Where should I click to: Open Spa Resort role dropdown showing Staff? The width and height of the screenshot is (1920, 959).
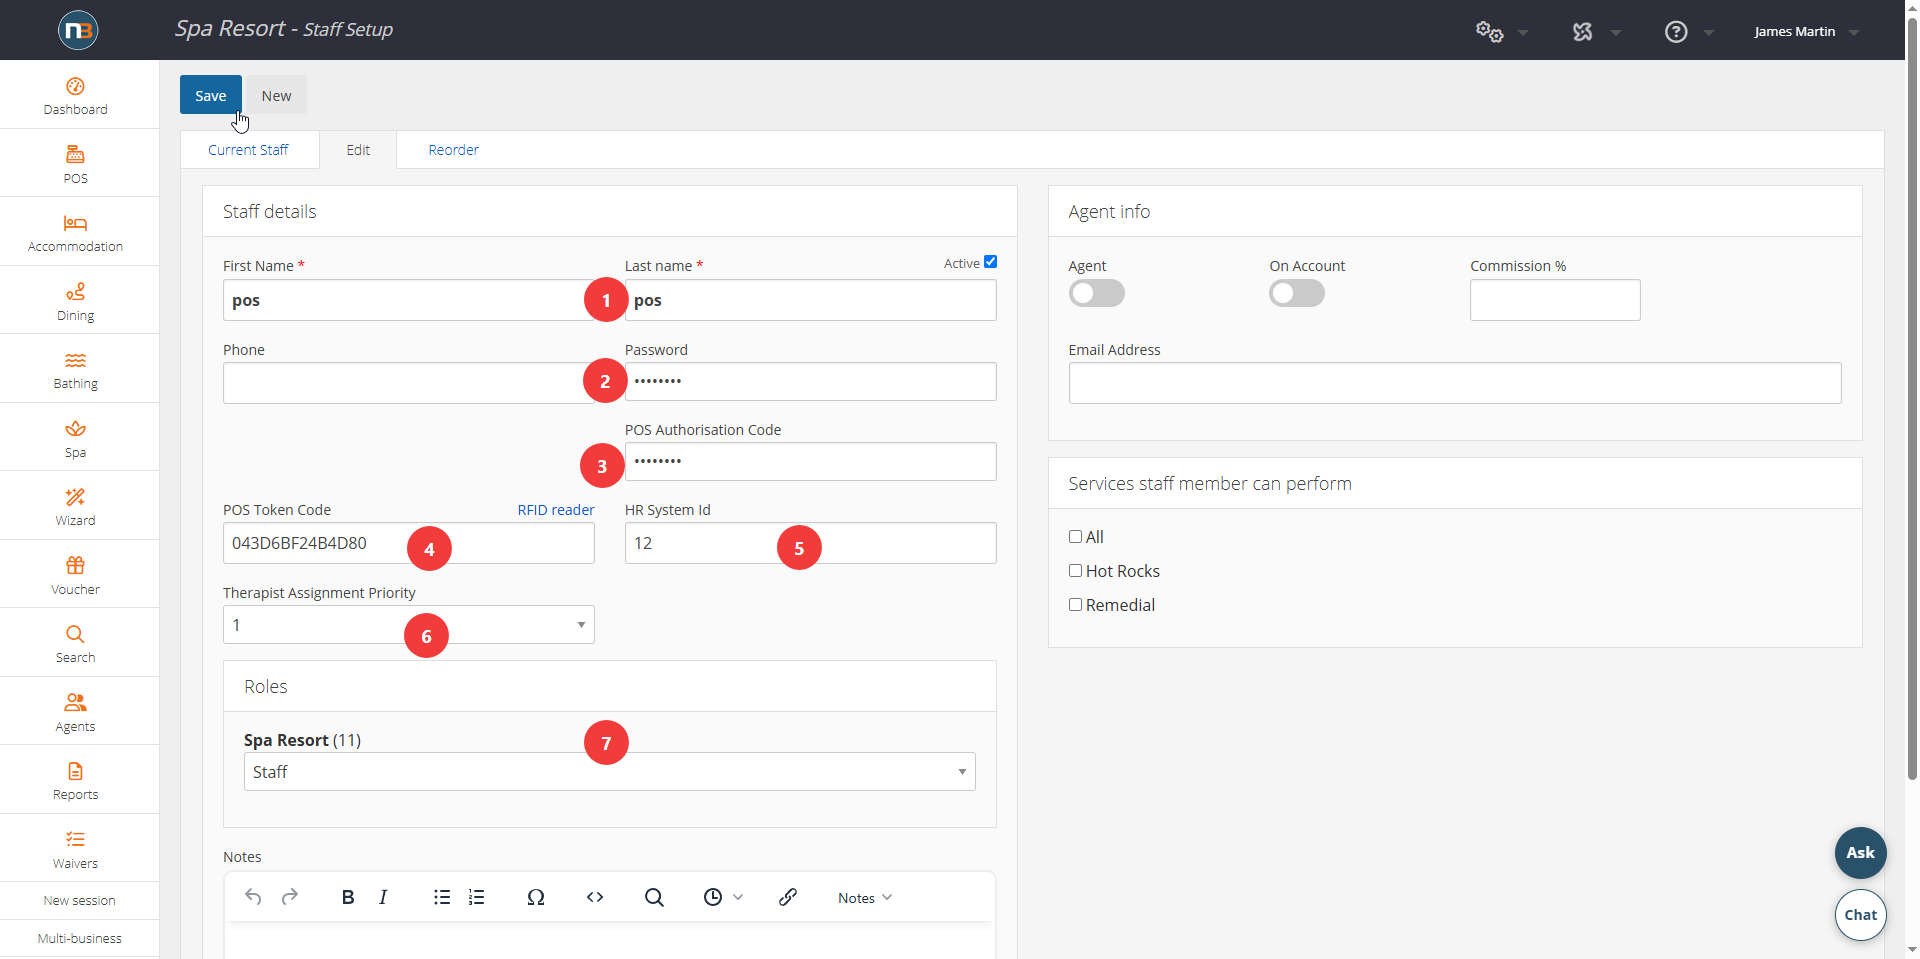point(609,772)
